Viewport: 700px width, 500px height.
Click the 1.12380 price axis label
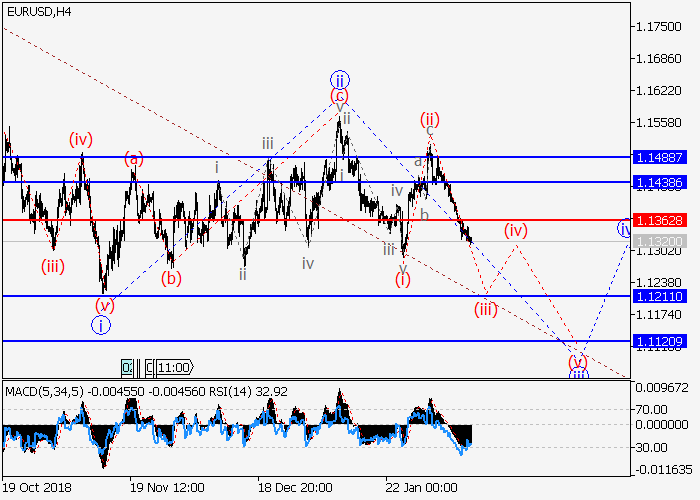pos(658,282)
